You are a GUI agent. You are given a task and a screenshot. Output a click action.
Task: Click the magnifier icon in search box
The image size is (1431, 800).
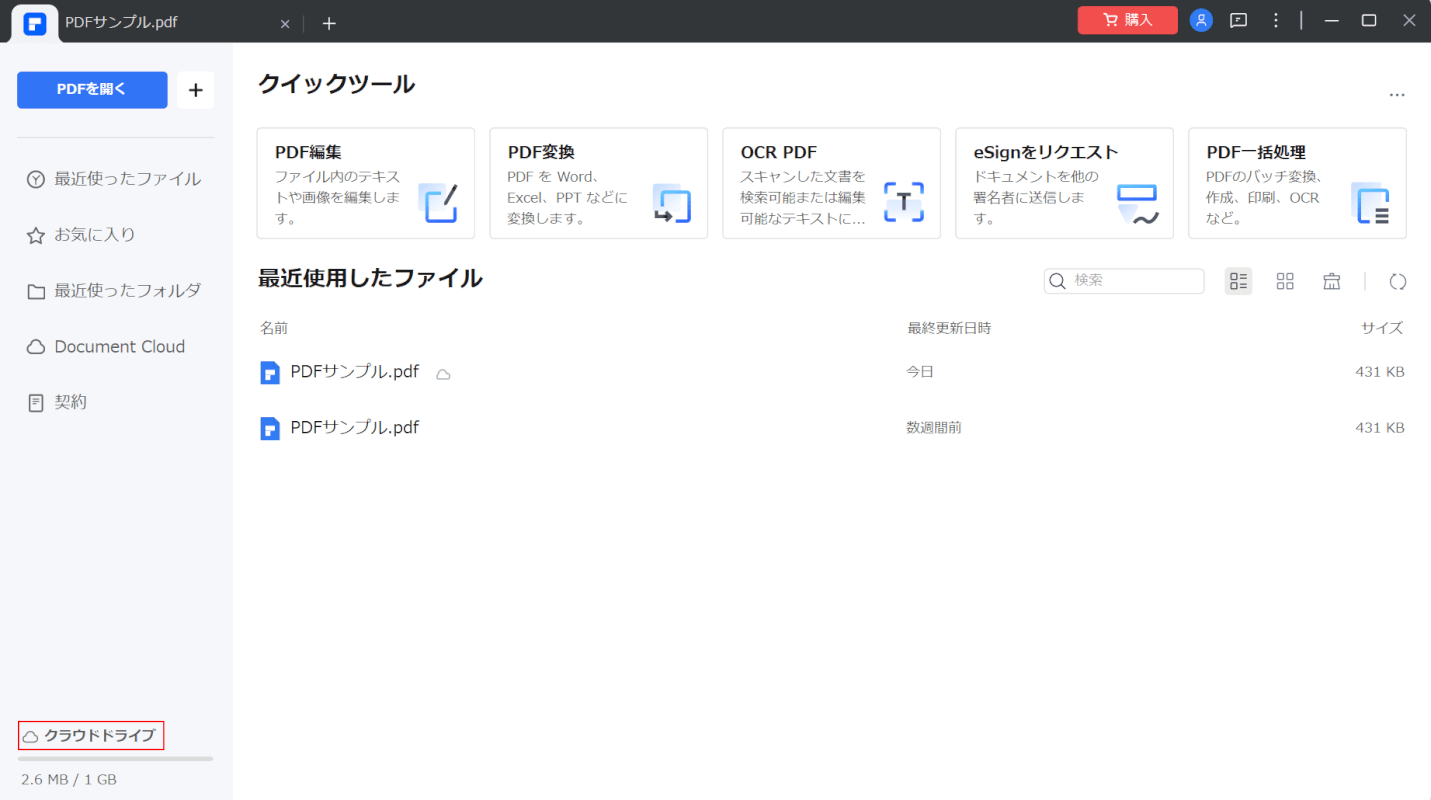1057,281
